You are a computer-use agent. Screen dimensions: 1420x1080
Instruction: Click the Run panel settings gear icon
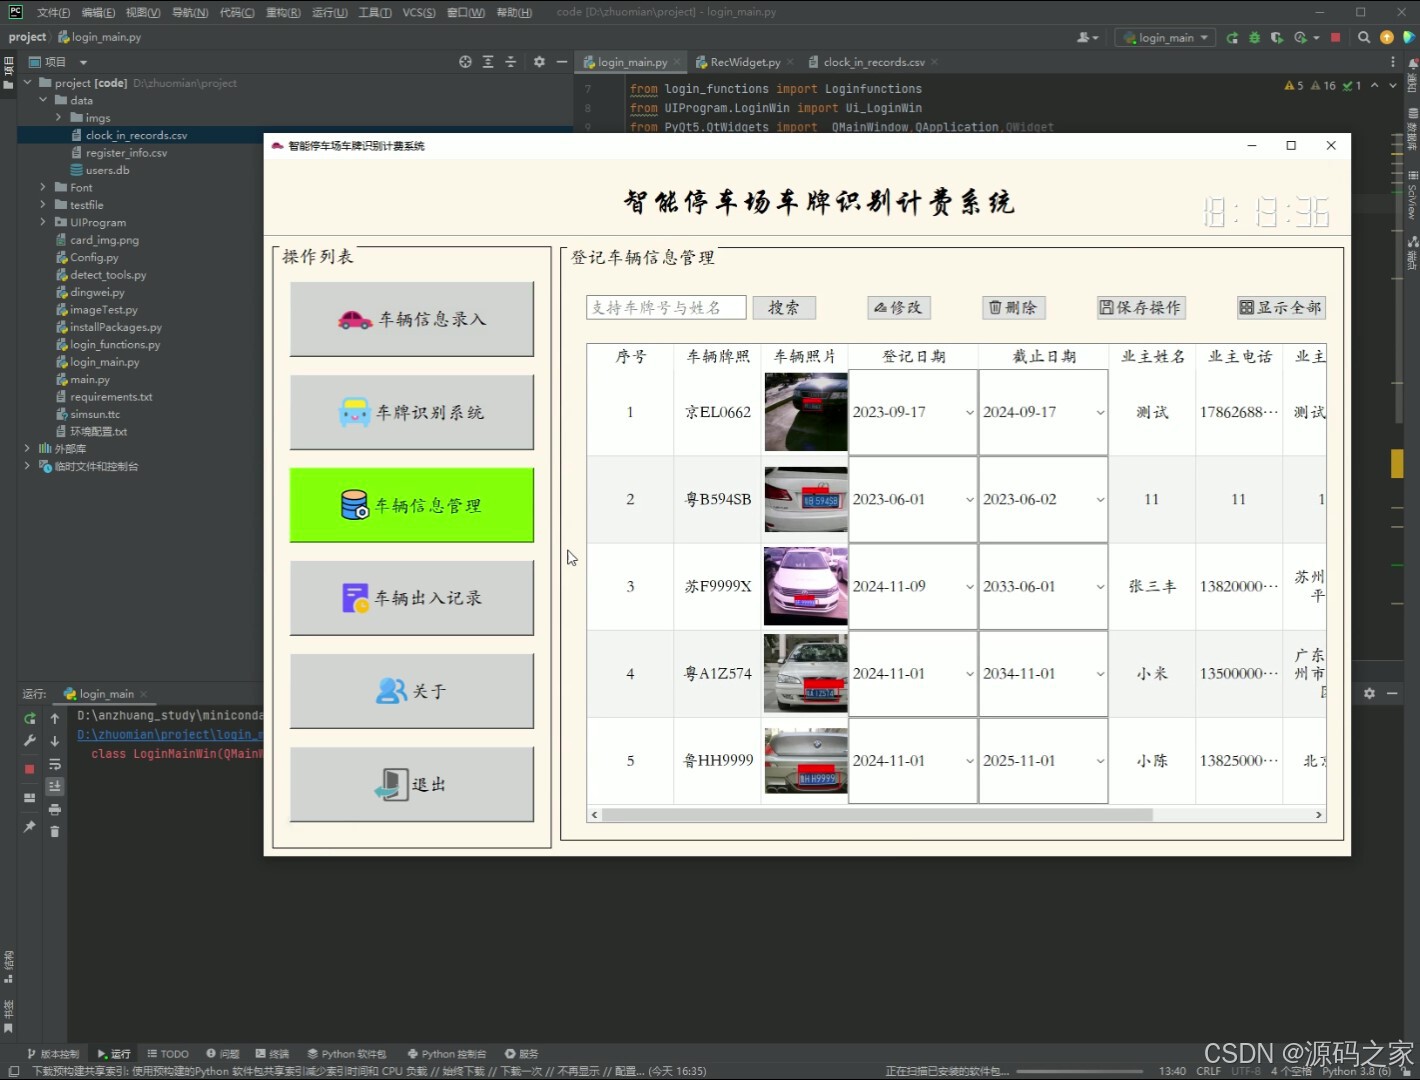click(x=1369, y=693)
